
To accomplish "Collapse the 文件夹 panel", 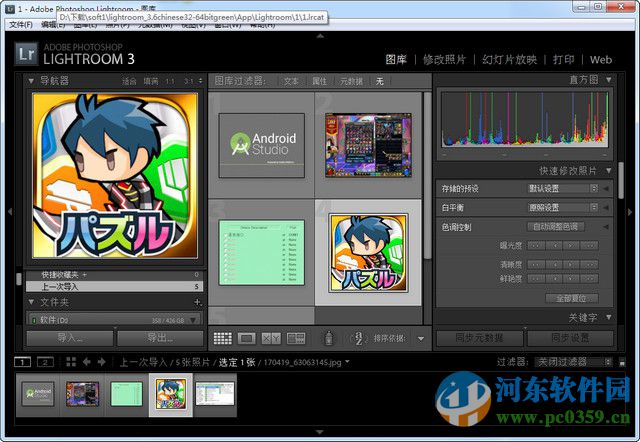I will (31, 302).
